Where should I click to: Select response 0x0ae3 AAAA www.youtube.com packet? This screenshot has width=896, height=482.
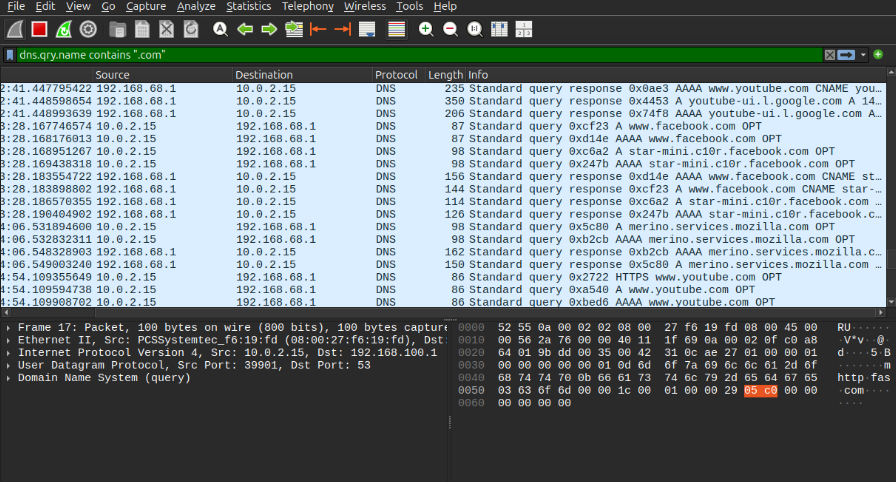click(x=443, y=89)
